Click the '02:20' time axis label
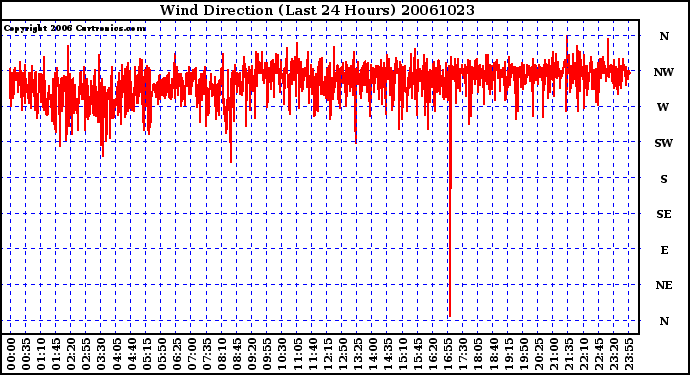 click(71, 354)
